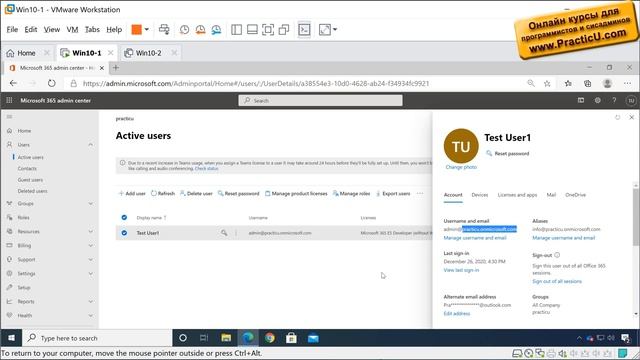The image size is (640, 360).
Task: Open the VM menu
Action: point(72,29)
